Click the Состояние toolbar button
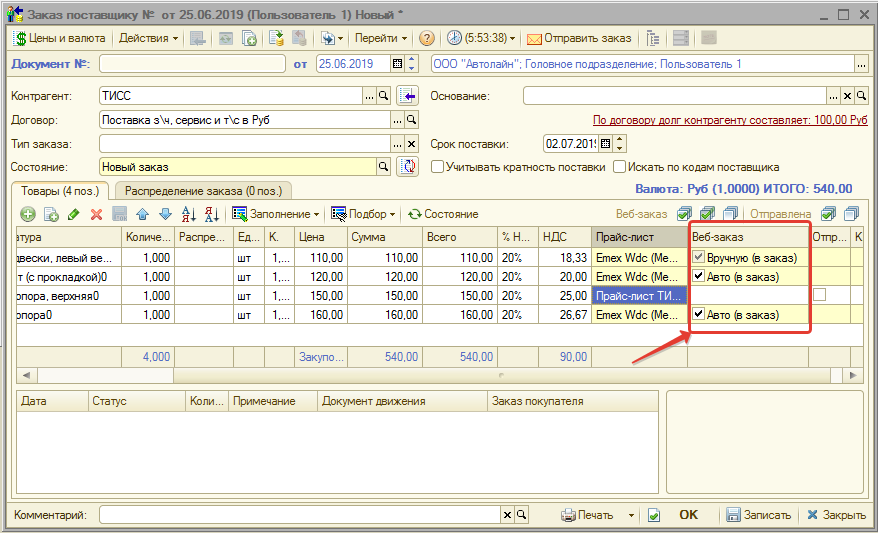 coord(442,214)
